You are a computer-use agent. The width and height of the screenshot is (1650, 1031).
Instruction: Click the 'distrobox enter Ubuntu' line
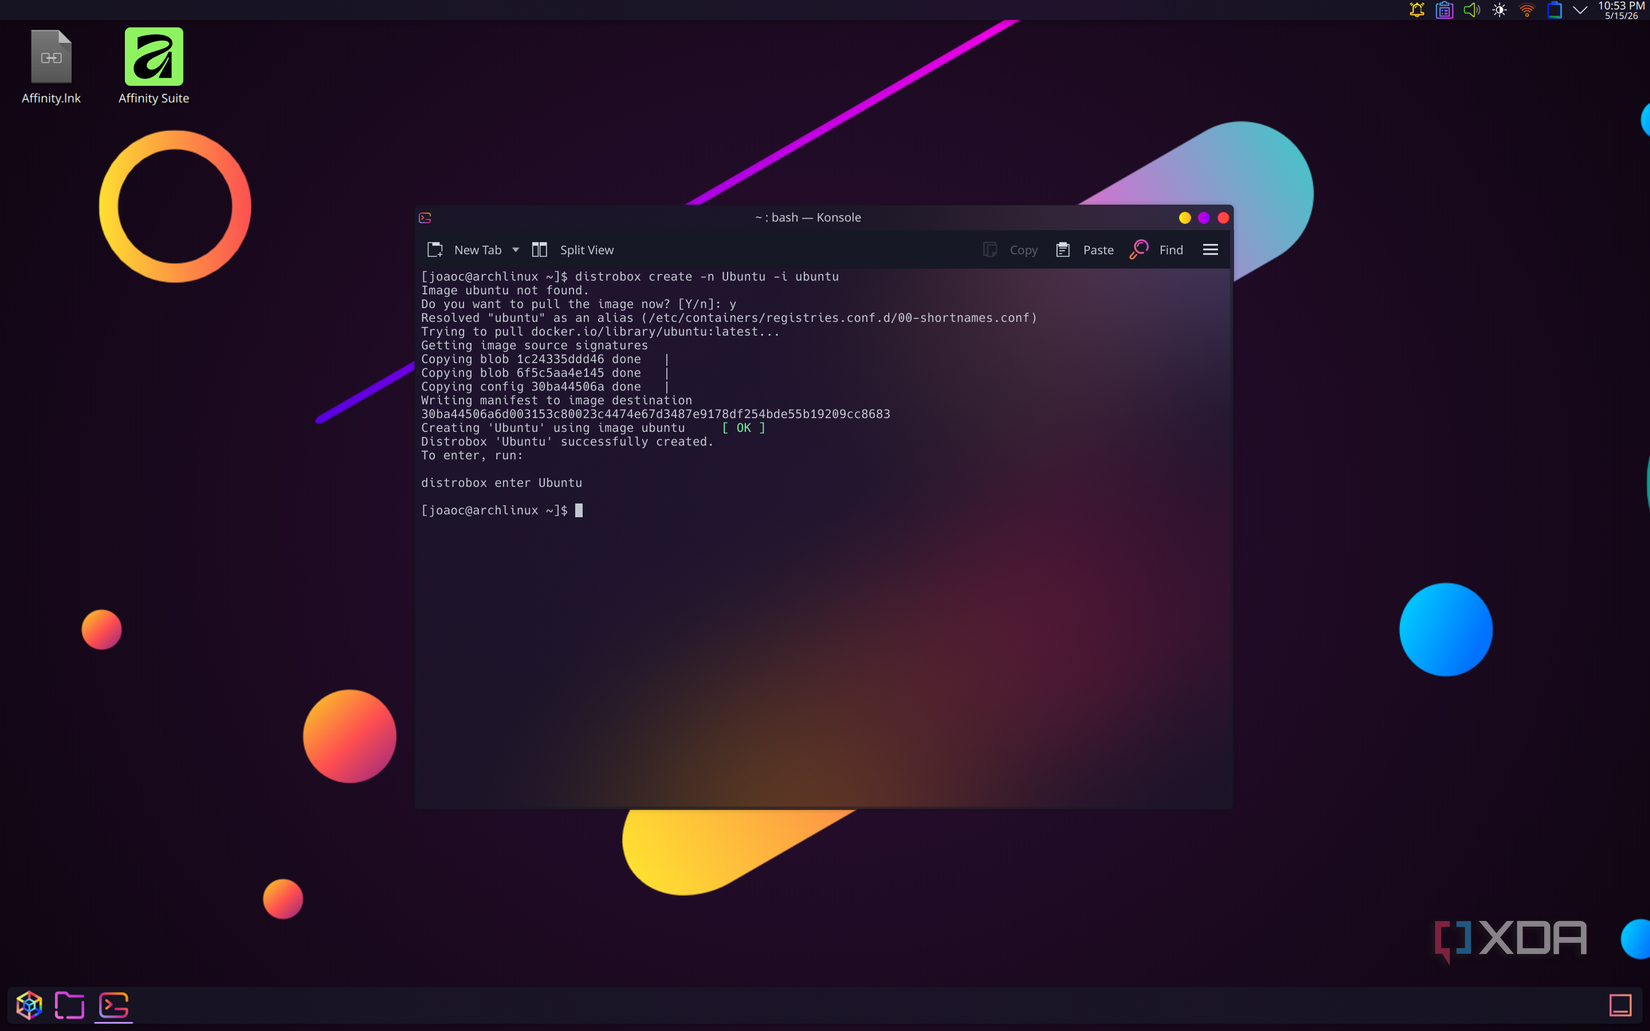(501, 483)
